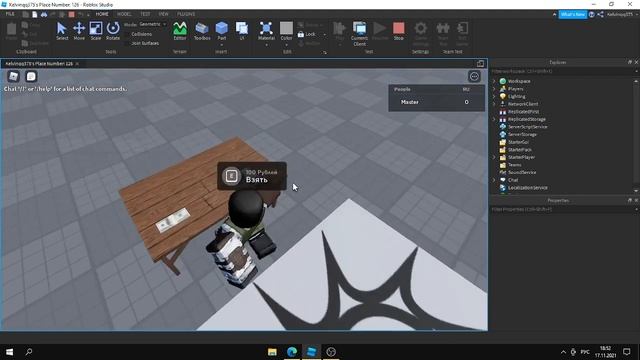Select SoundService in Explorer
The height and width of the screenshot is (360, 640).
click(x=522, y=172)
